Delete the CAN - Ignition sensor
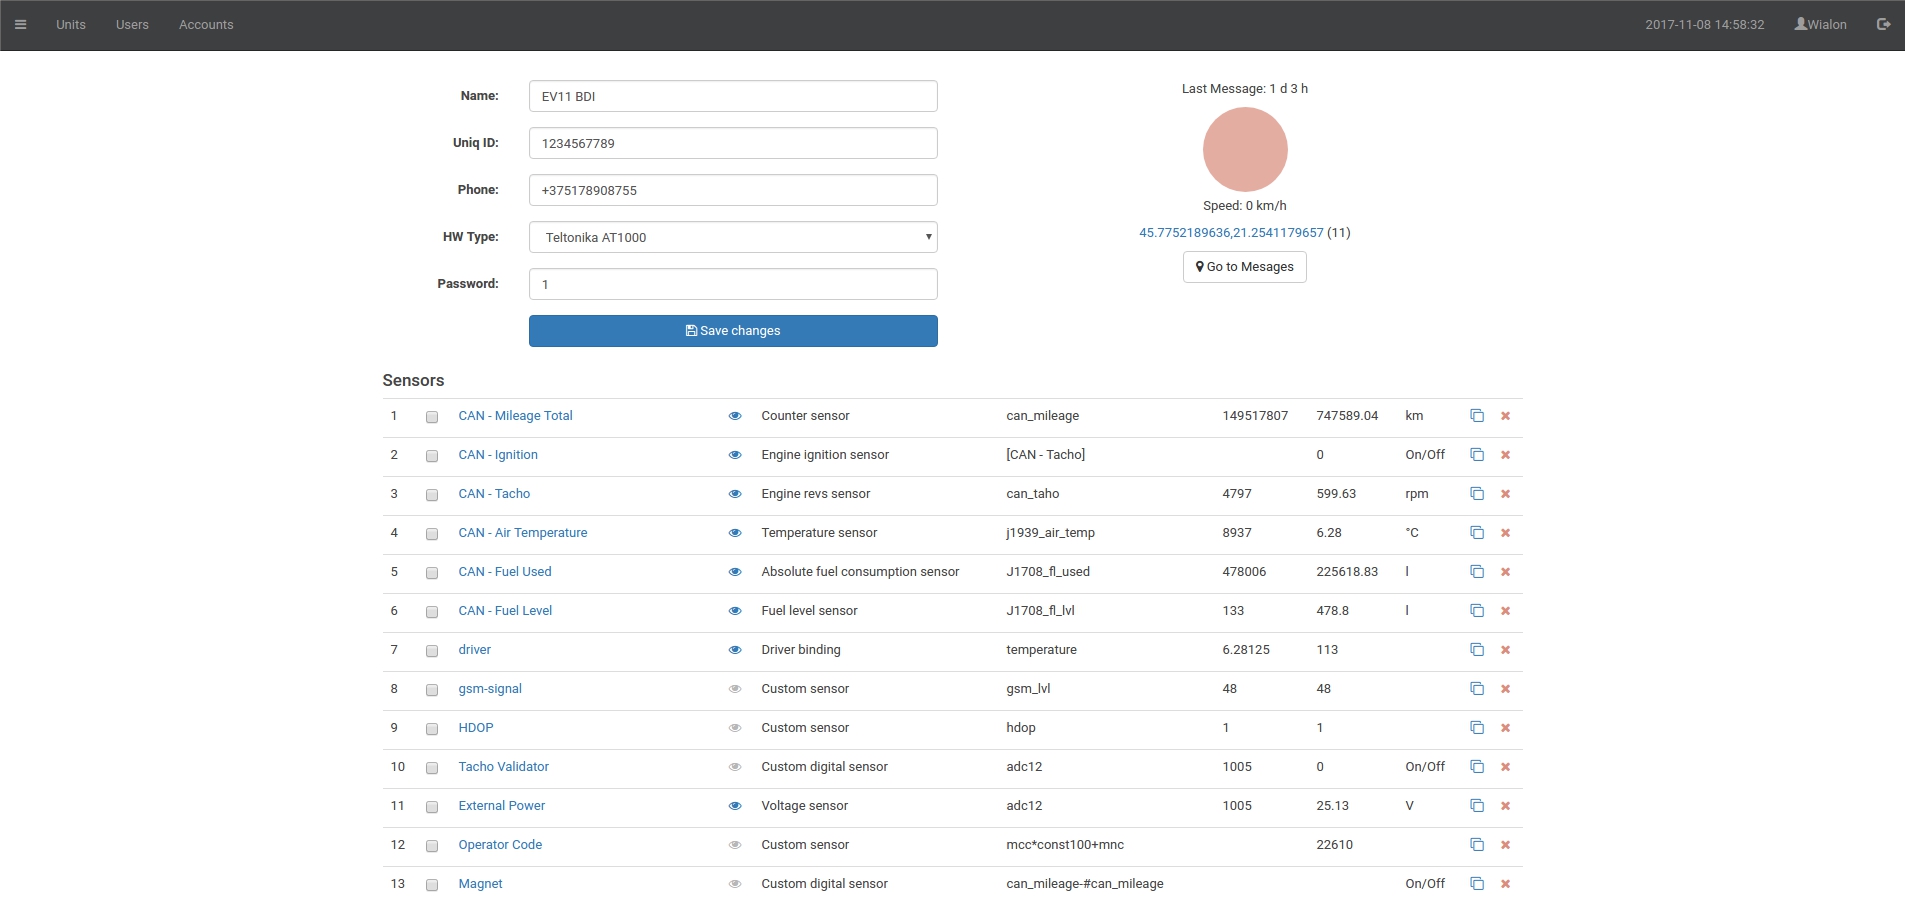 point(1505,455)
